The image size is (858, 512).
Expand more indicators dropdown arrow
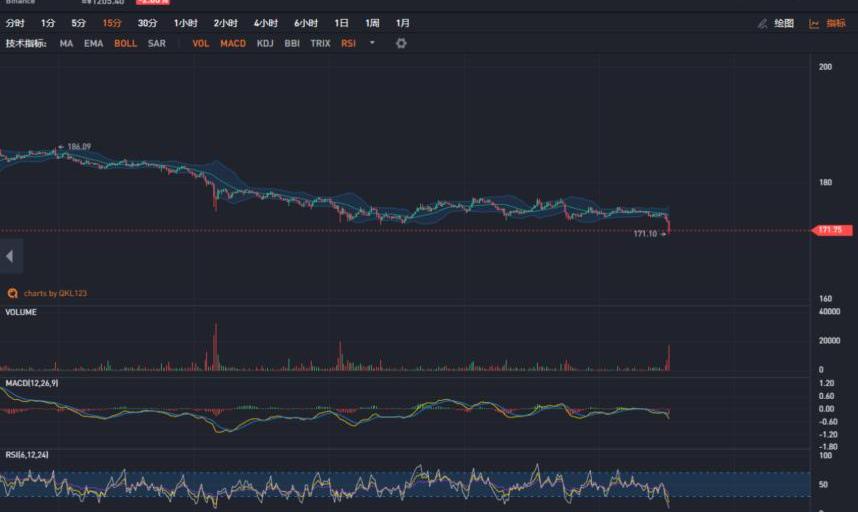372,43
